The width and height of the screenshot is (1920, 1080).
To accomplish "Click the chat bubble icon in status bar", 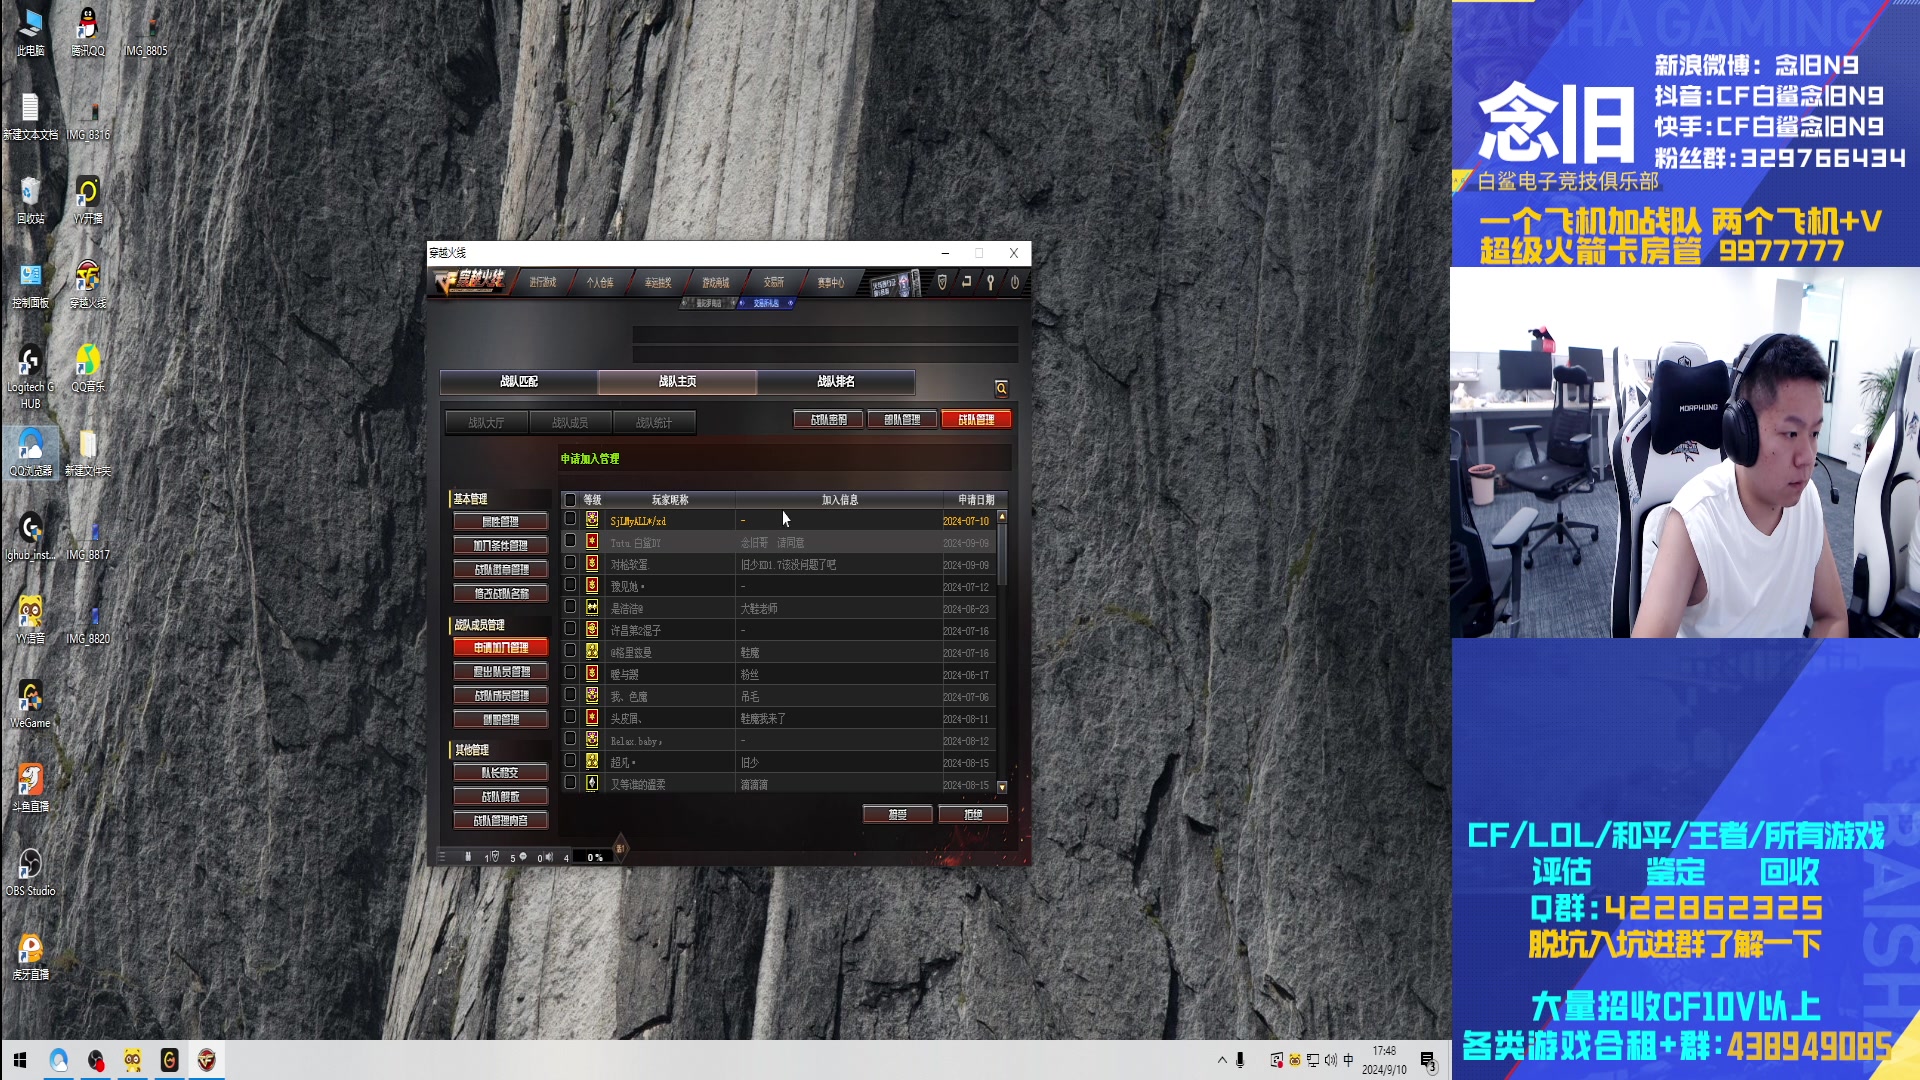I will tap(523, 857).
